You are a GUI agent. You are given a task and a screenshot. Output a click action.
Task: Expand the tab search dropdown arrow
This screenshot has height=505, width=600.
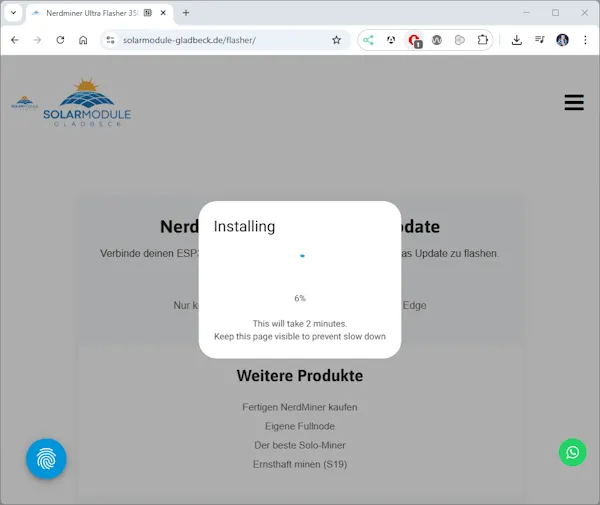tap(13, 13)
